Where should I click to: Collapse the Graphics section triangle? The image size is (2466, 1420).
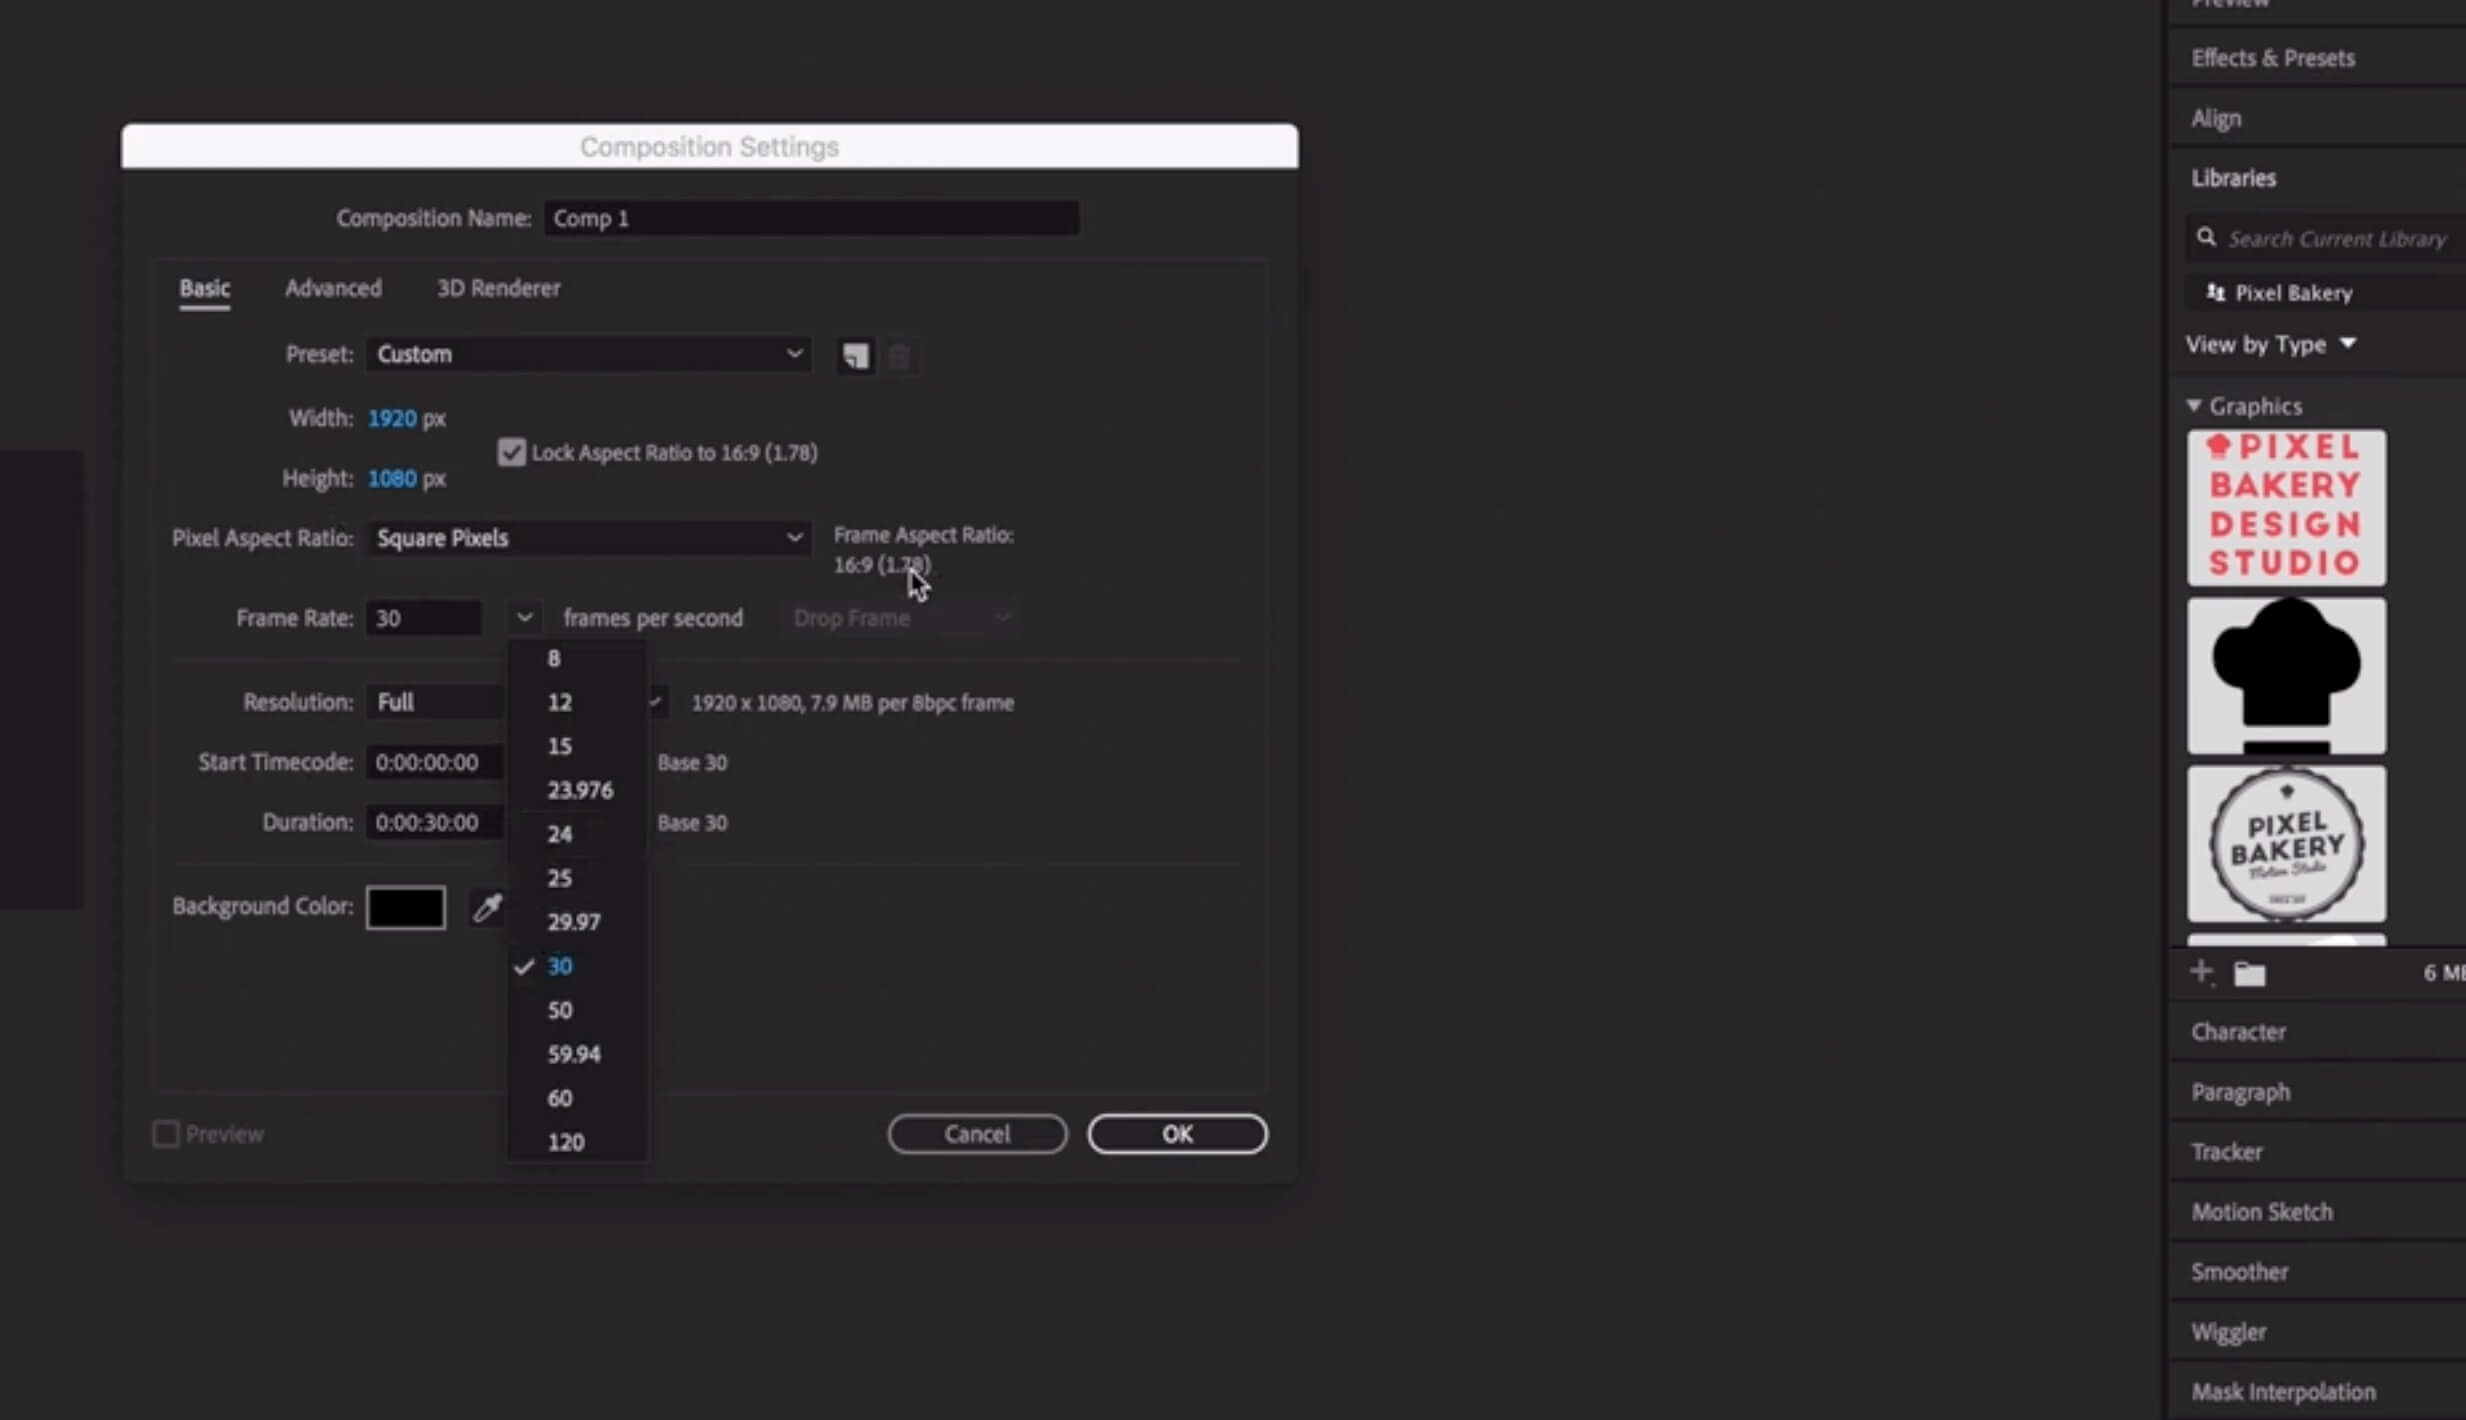tap(2194, 406)
